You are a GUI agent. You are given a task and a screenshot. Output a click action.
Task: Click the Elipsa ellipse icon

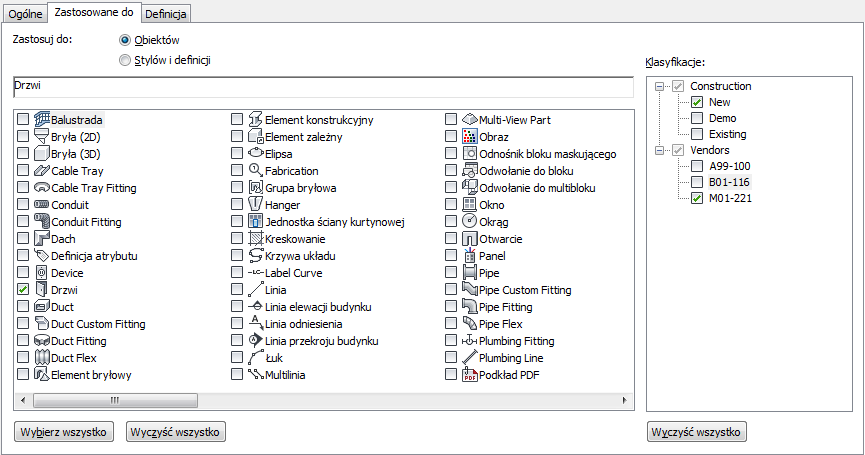coord(256,154)
